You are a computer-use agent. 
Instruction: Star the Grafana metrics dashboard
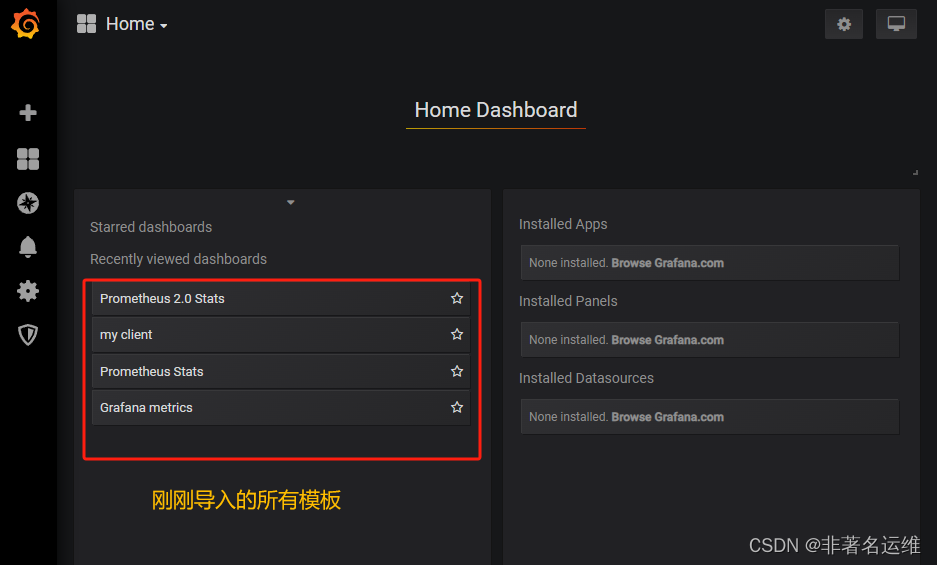(x=457, y=407)
